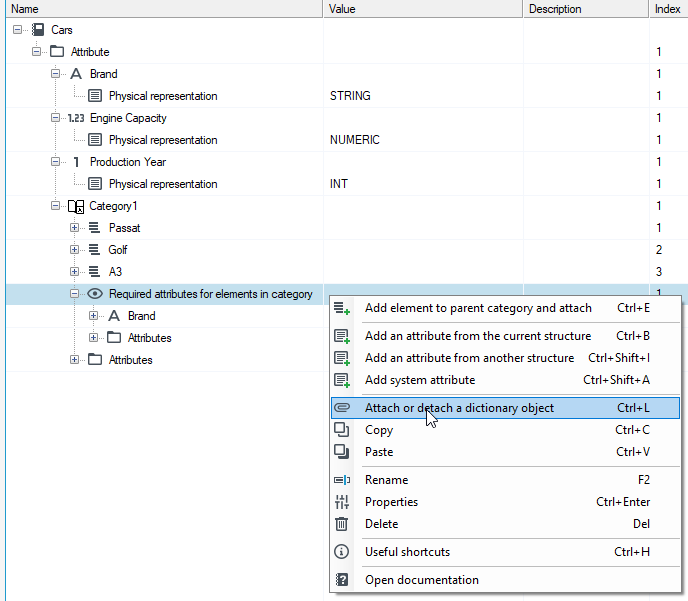Select the Category1 row label
Viewport: 688px width, 601px height.
click(113, 206)
